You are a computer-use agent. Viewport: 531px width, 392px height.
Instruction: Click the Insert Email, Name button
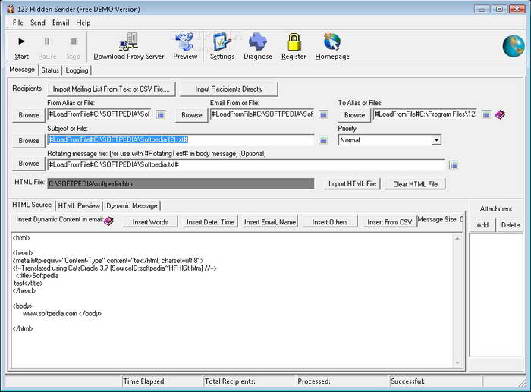(x=270, y=222)
